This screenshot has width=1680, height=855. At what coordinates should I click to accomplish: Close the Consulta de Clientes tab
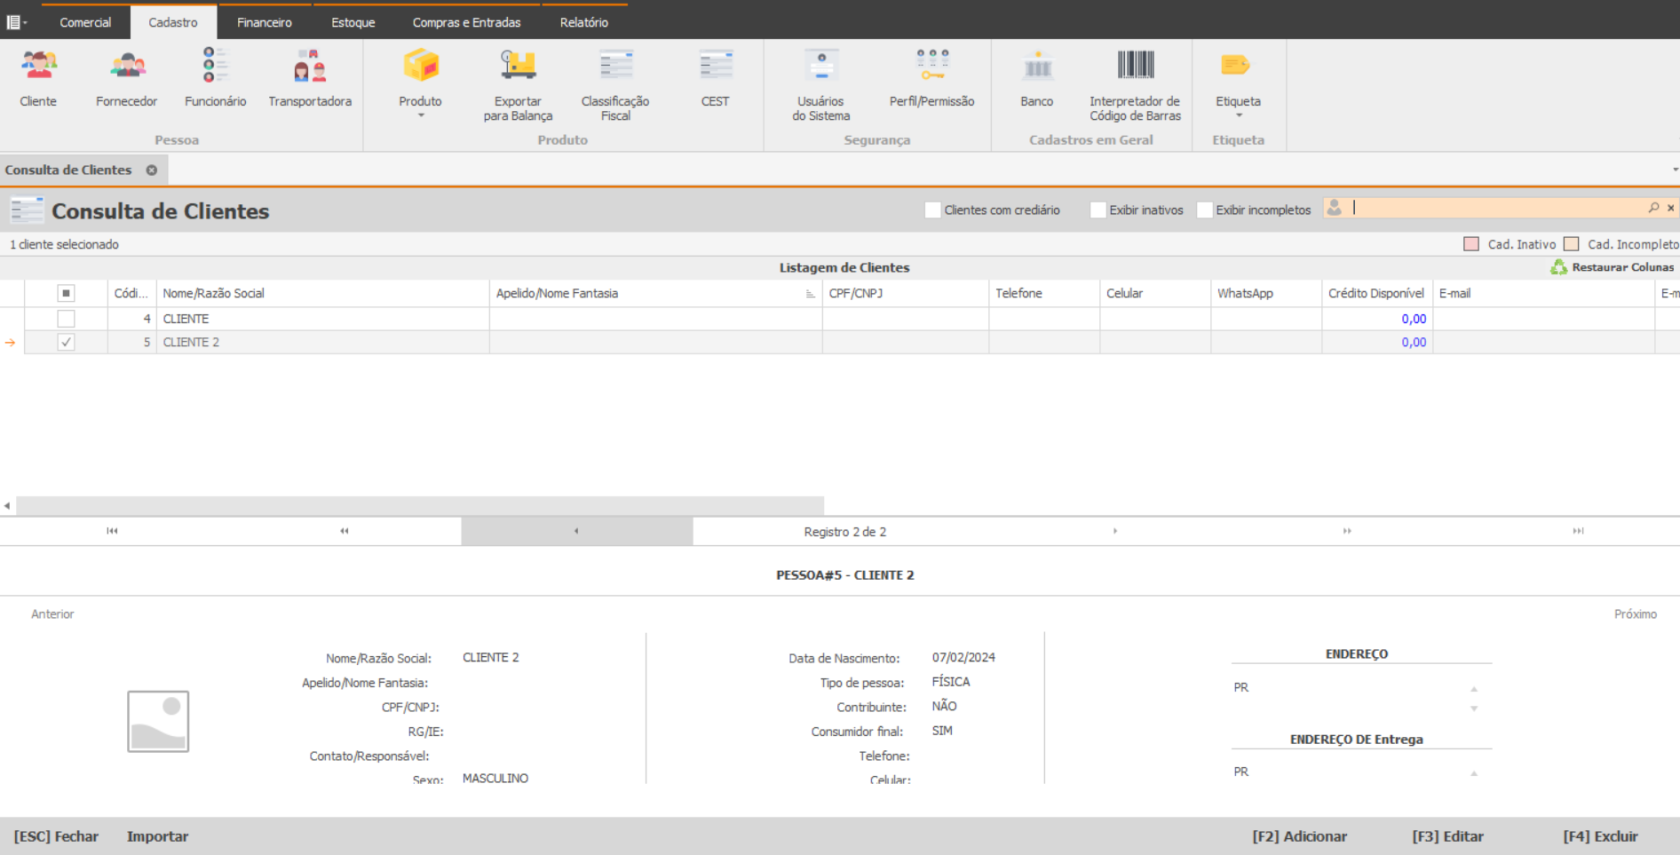[152, 170]
